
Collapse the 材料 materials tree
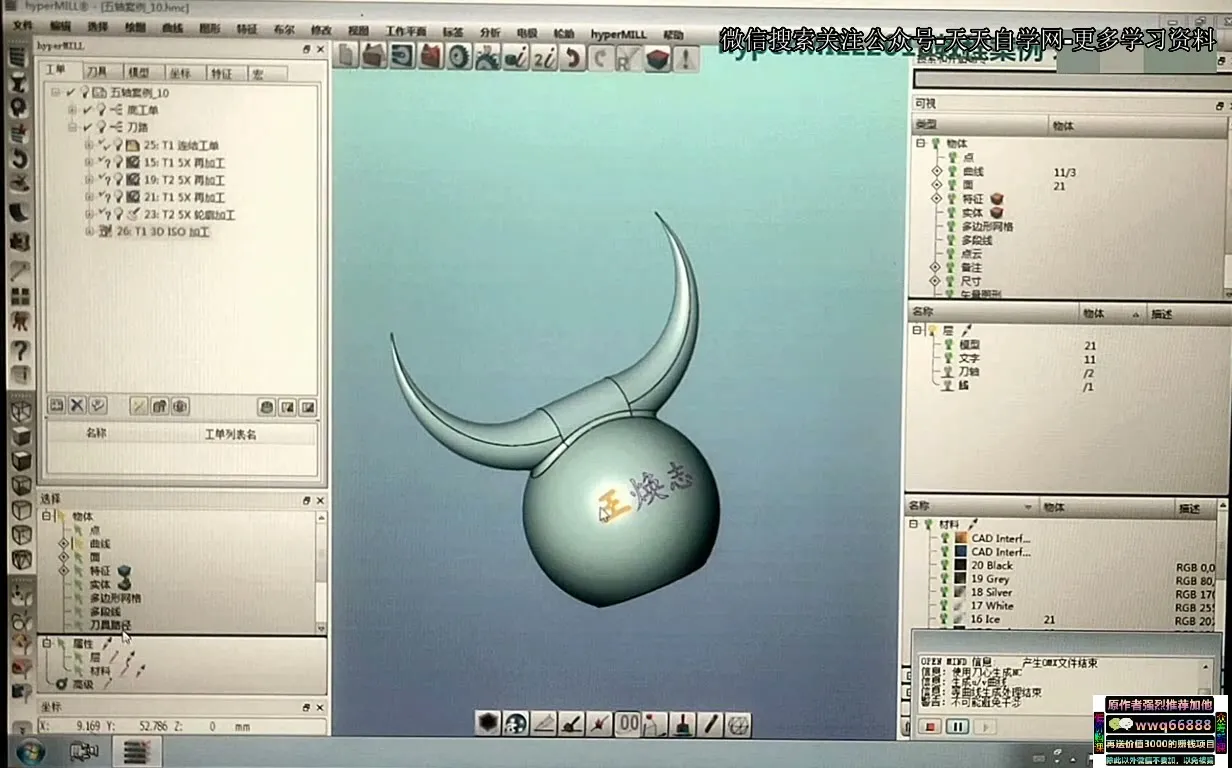[x=914, y=524]
